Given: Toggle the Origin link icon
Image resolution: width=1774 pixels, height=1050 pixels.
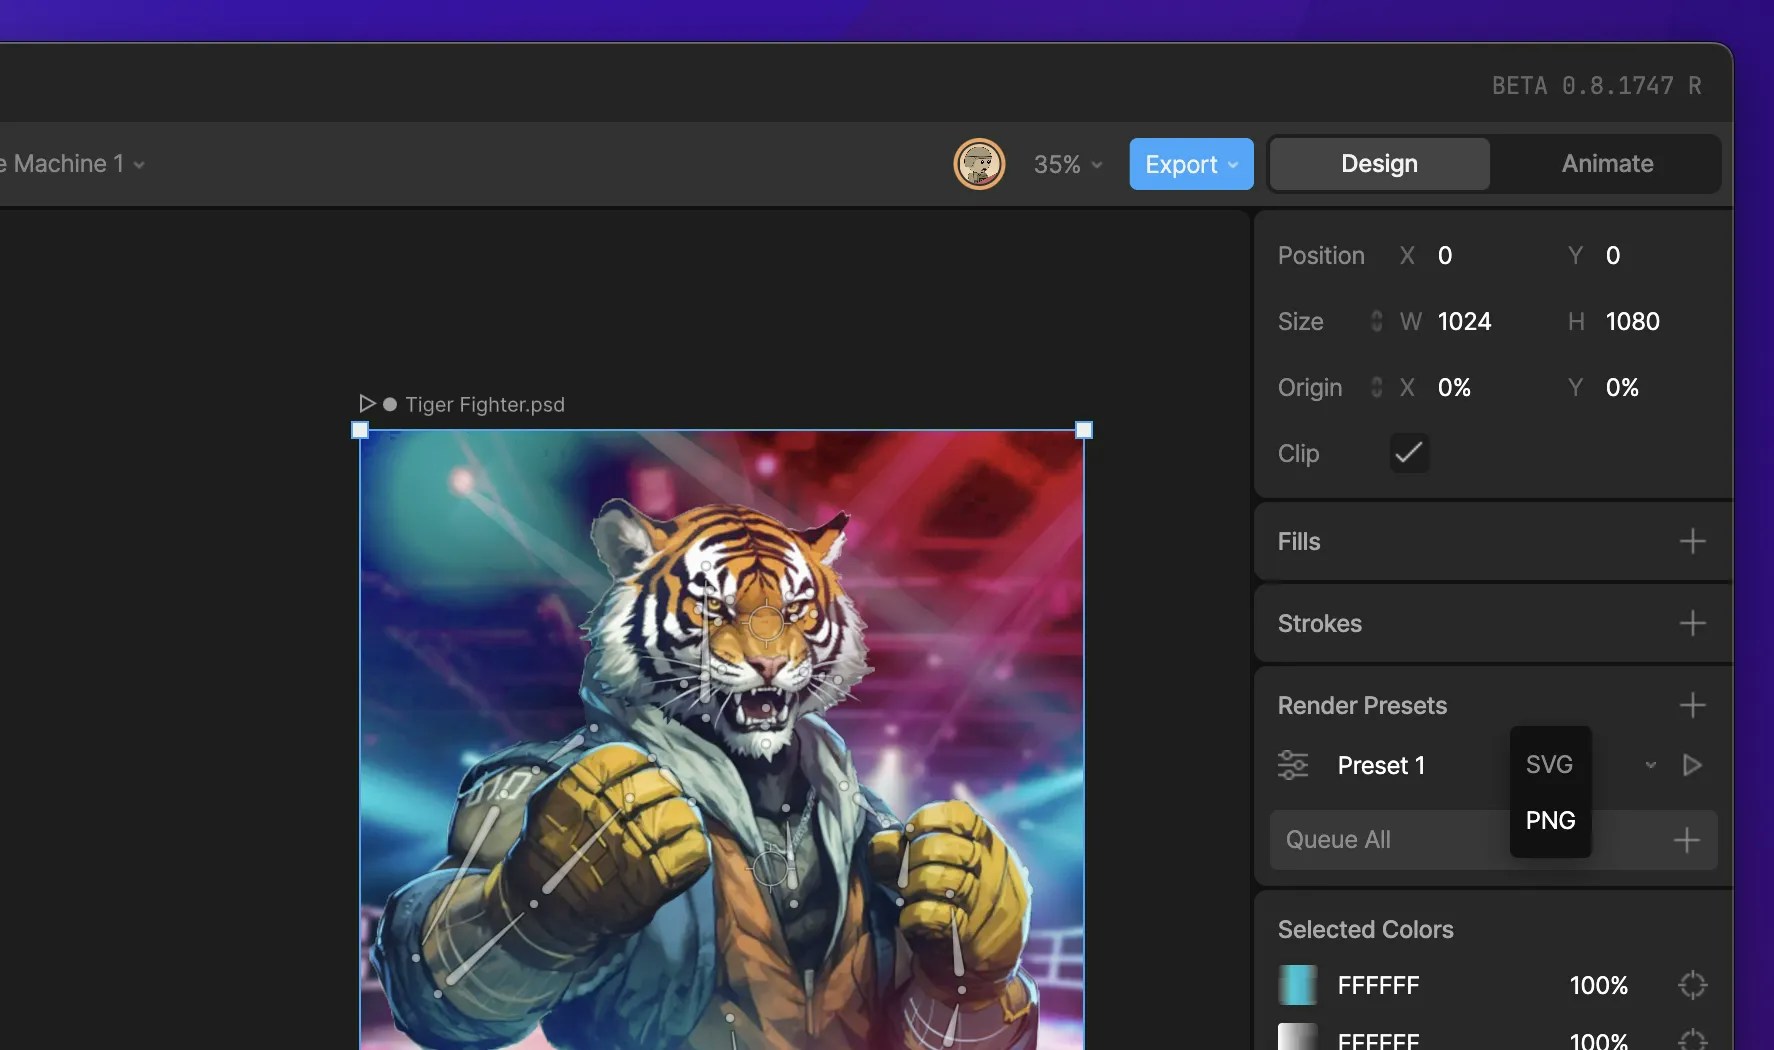Looking at the screenshot, I should (x=1376, y=387).
